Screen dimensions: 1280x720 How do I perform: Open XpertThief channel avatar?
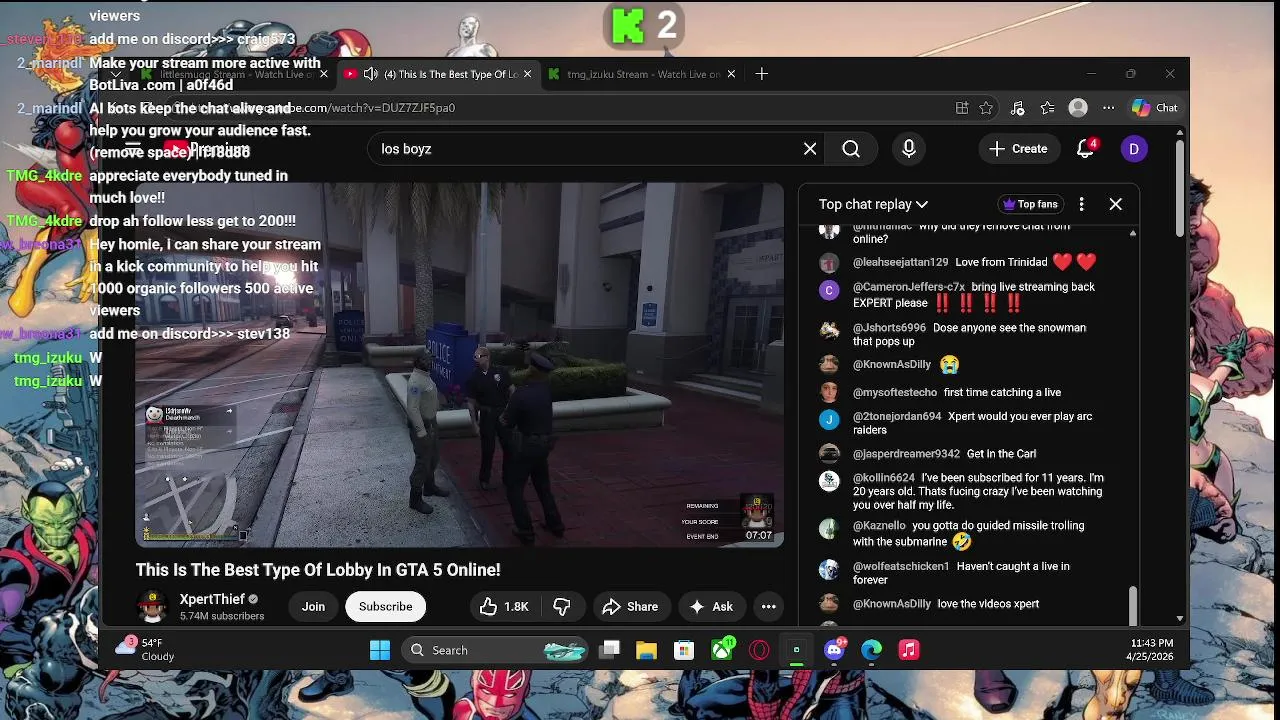pyautogui.click(x=152, y=607)
